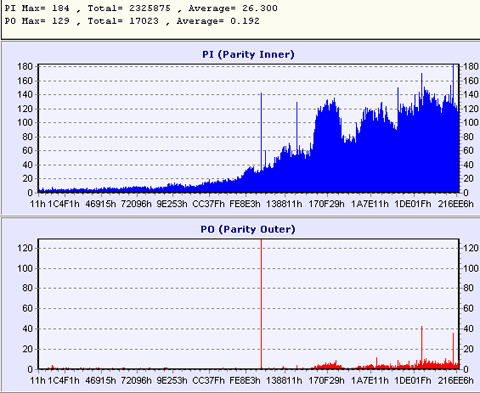
Task: Click the 9E253h label under the PO chart
Action: click(x=172, y=380)
